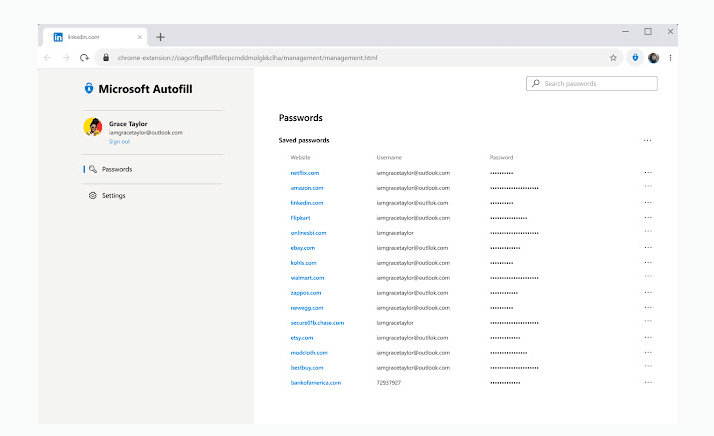Image resolution: width=714 pixels, height=436 pixels.
Task: Open more options for zappos.com row
Action: pyautogui.click(x=648, y=292)
